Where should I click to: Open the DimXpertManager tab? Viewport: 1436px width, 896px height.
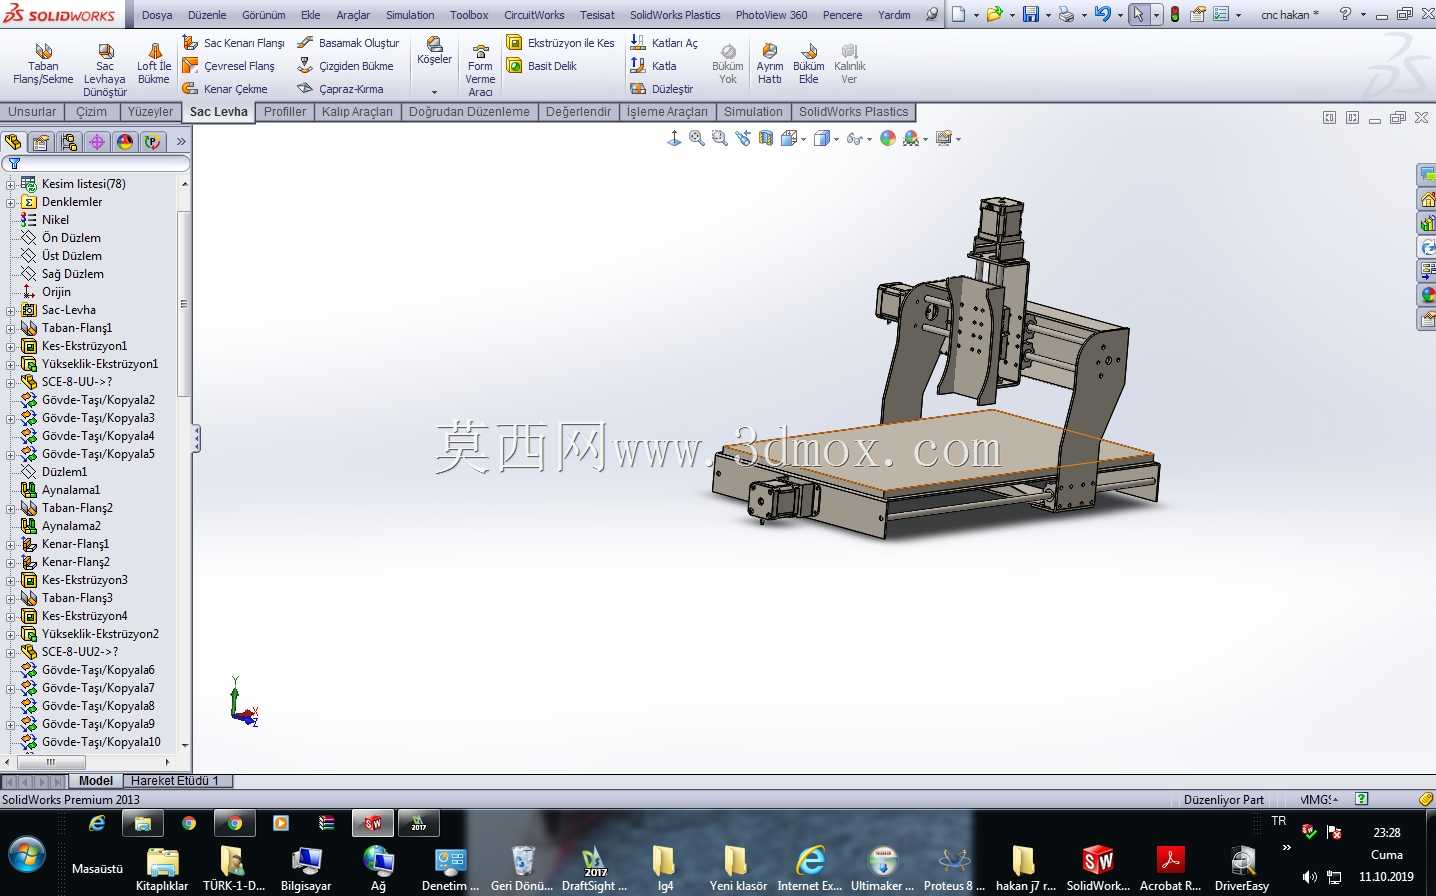pyautogui.click(x=97, y=142)
